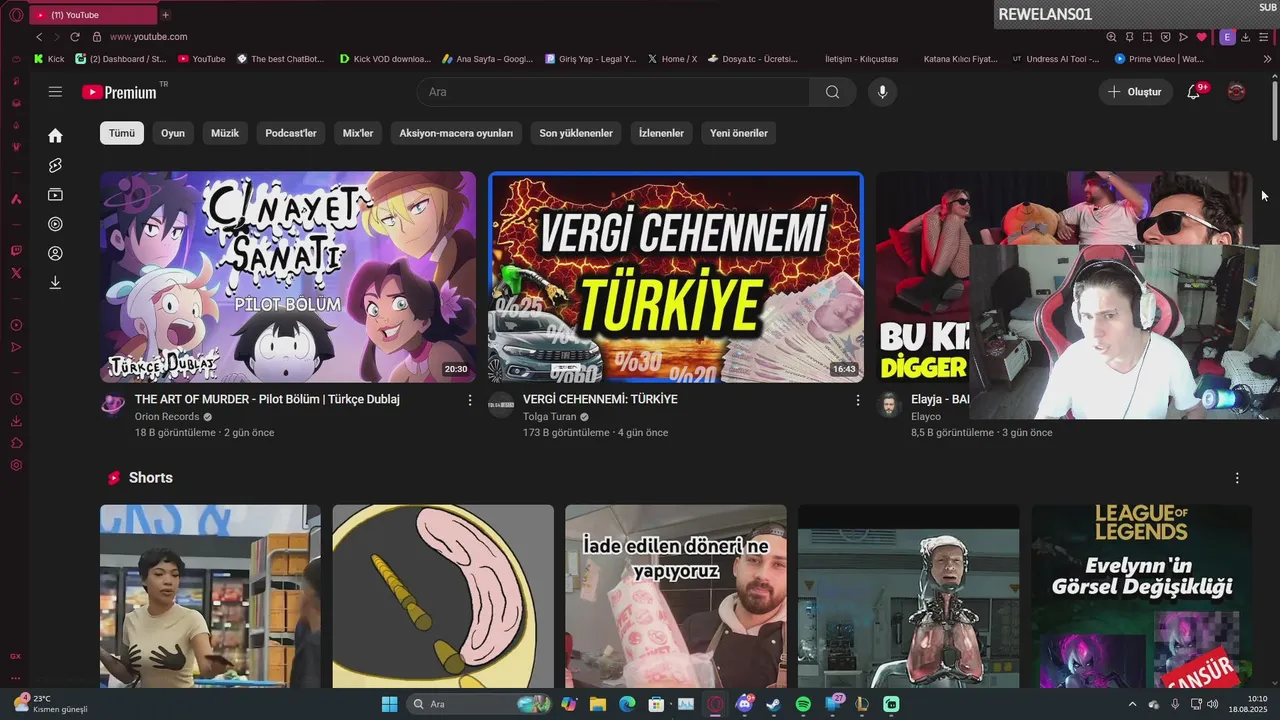The width and height of the screenshot is (1280, 720).
Task: Open Discord from the taskbar
Action: [744, 704]
